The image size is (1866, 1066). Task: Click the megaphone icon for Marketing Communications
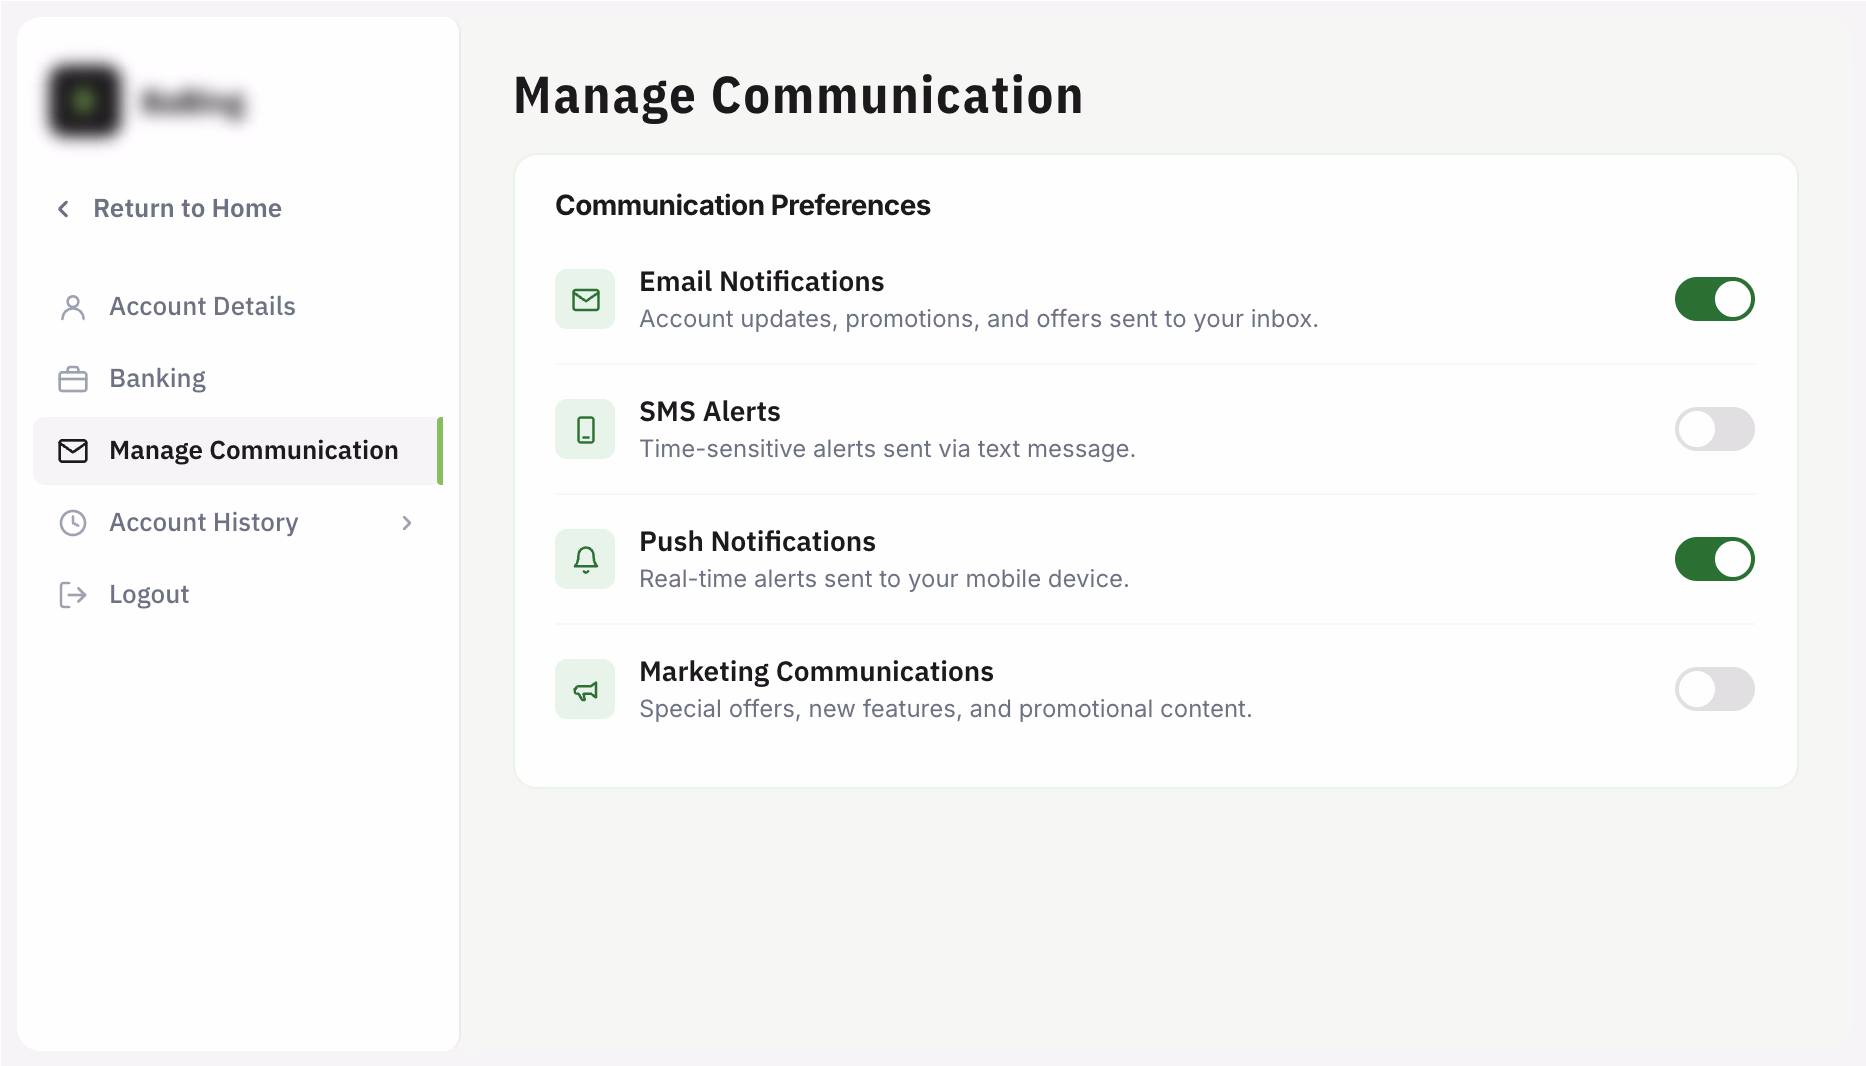tap(585, 689)
